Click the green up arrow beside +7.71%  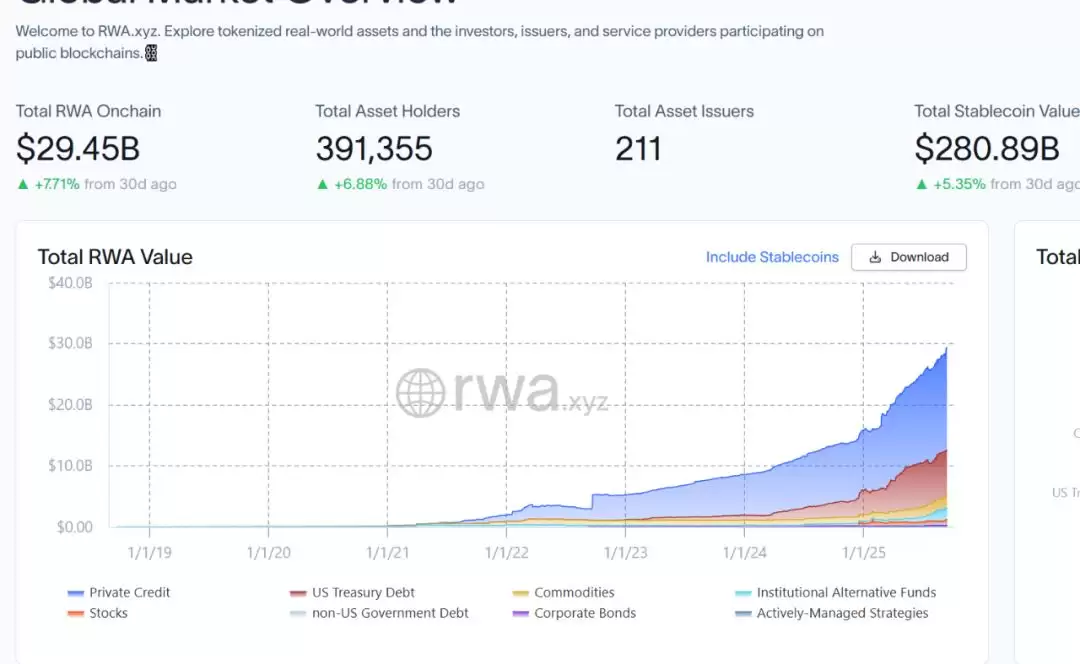(20, 184)
